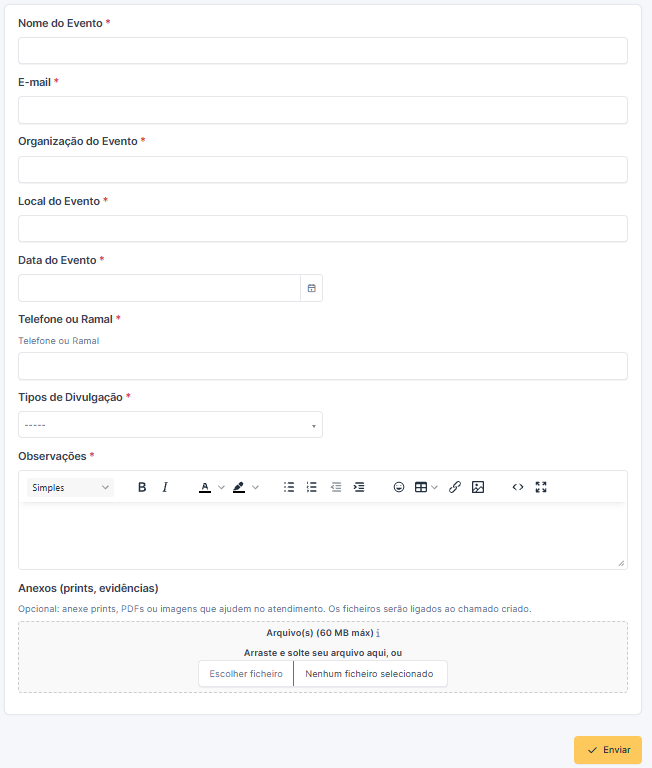Image resolution: width=652 pixels, height=768 pixels.
Task: Expand the text color options arrow
Action: 221,487
